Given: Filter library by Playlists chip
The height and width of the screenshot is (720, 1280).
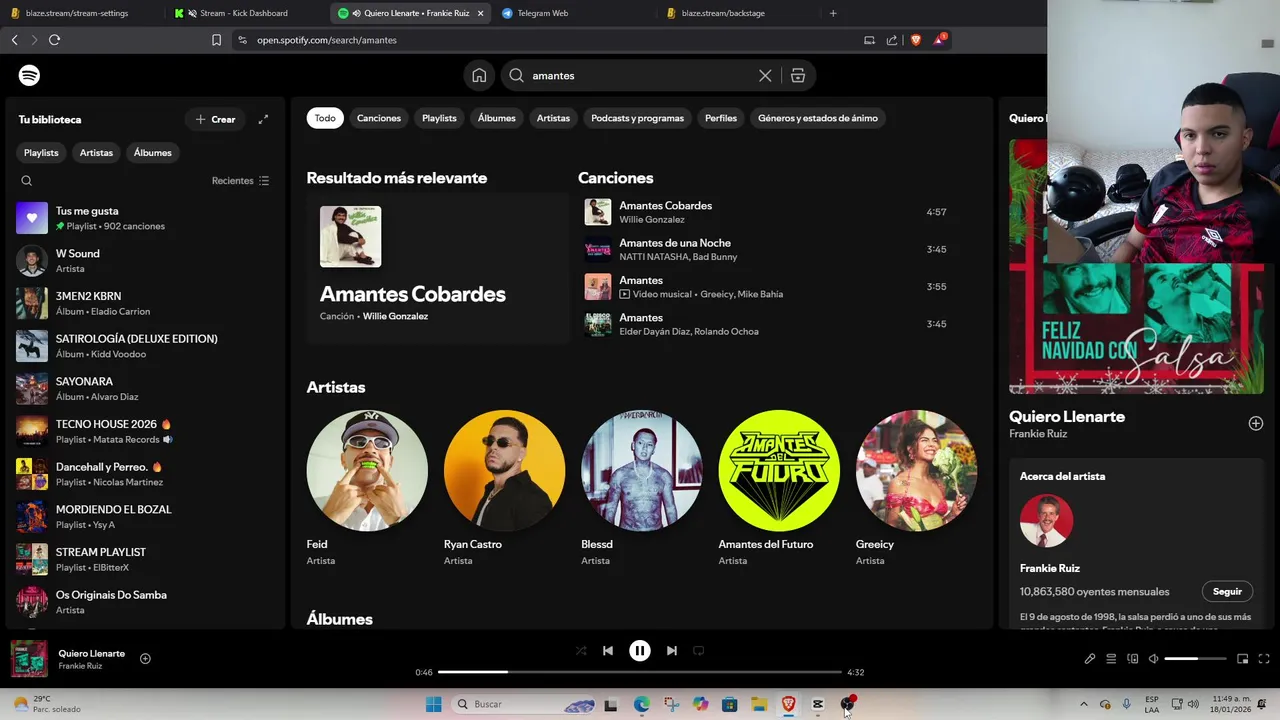Looking at the screenshot, I should coord(41,153).
